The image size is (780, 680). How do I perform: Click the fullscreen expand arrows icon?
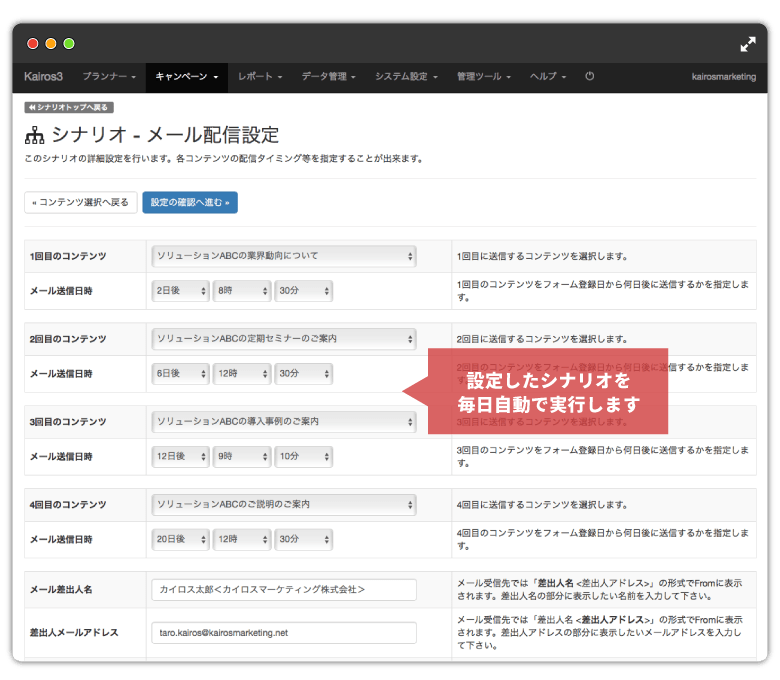pos(748,44)
